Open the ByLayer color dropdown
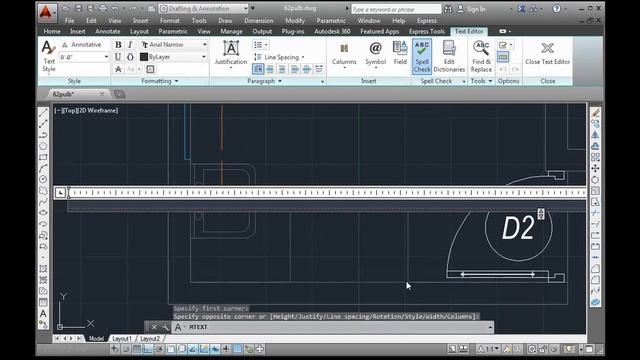 click(174, 57)
